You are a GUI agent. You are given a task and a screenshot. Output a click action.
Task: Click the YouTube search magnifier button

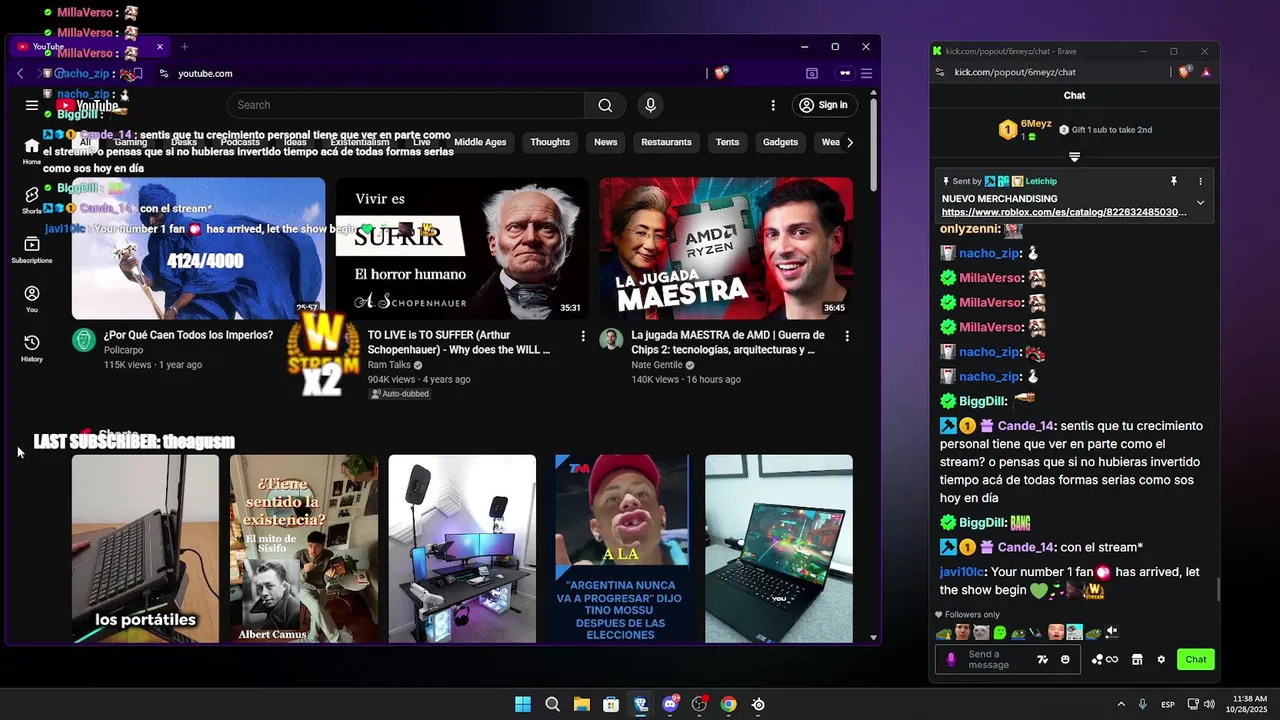click(x=605, y=105)
